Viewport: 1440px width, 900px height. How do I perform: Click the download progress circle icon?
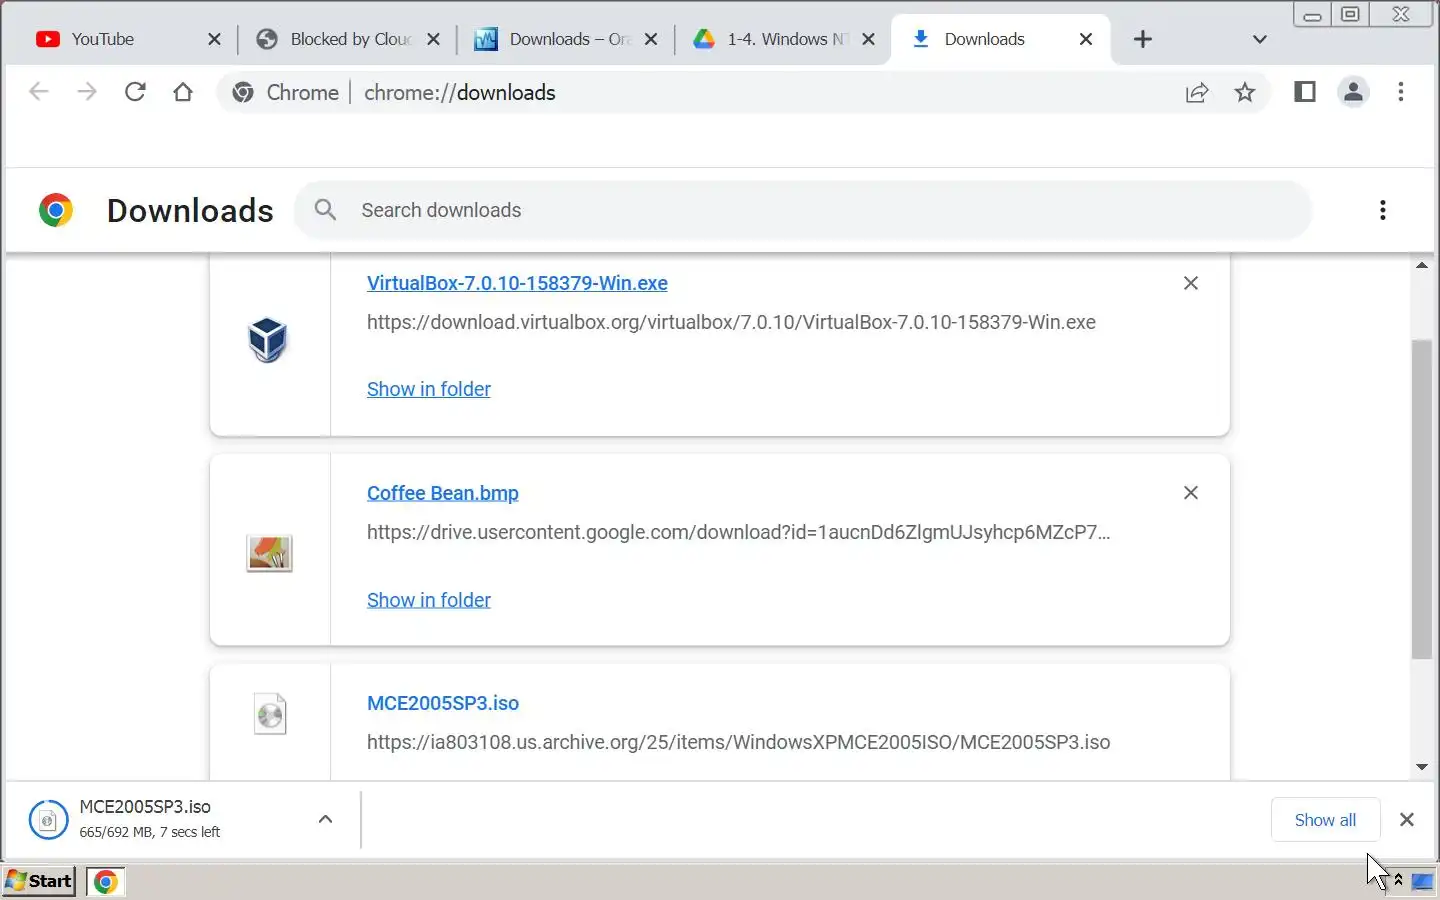(x=48, y=820)
